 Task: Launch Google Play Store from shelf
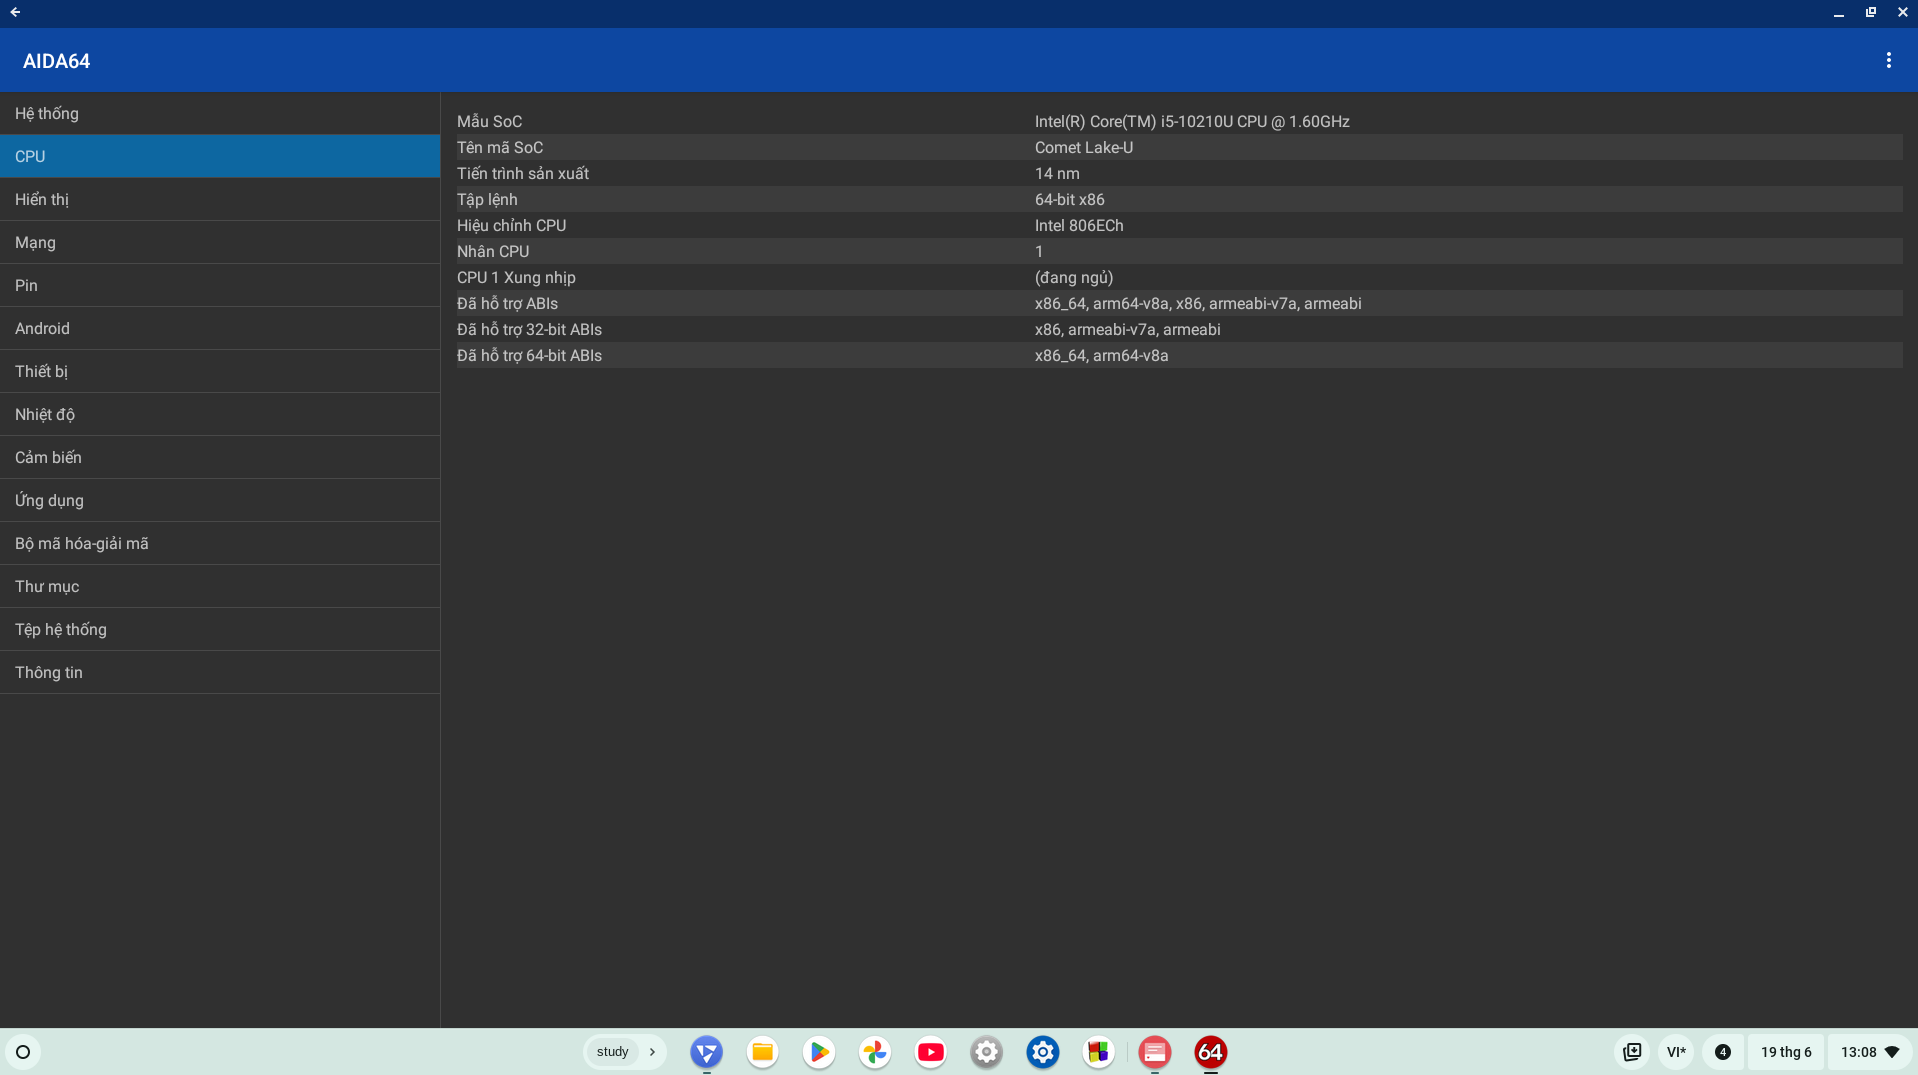point(818,1052)
